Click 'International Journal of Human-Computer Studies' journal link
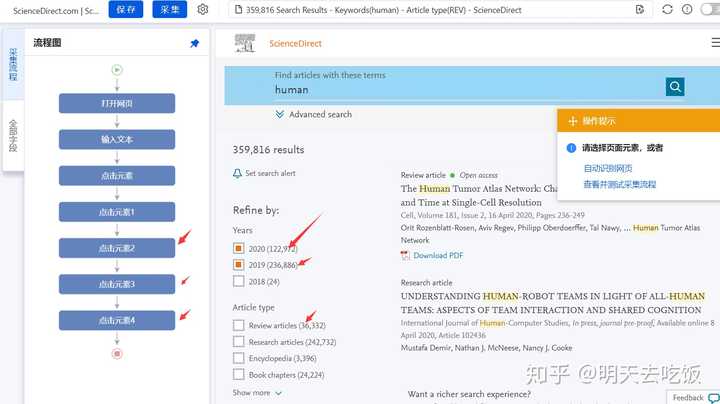 pos(484,323)
